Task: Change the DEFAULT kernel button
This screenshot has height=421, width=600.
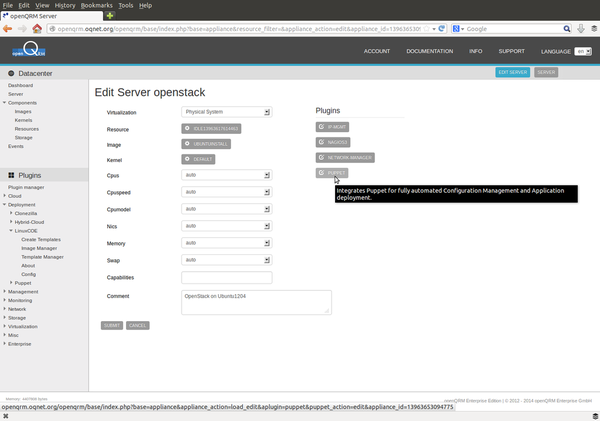Action: [198, 159]
